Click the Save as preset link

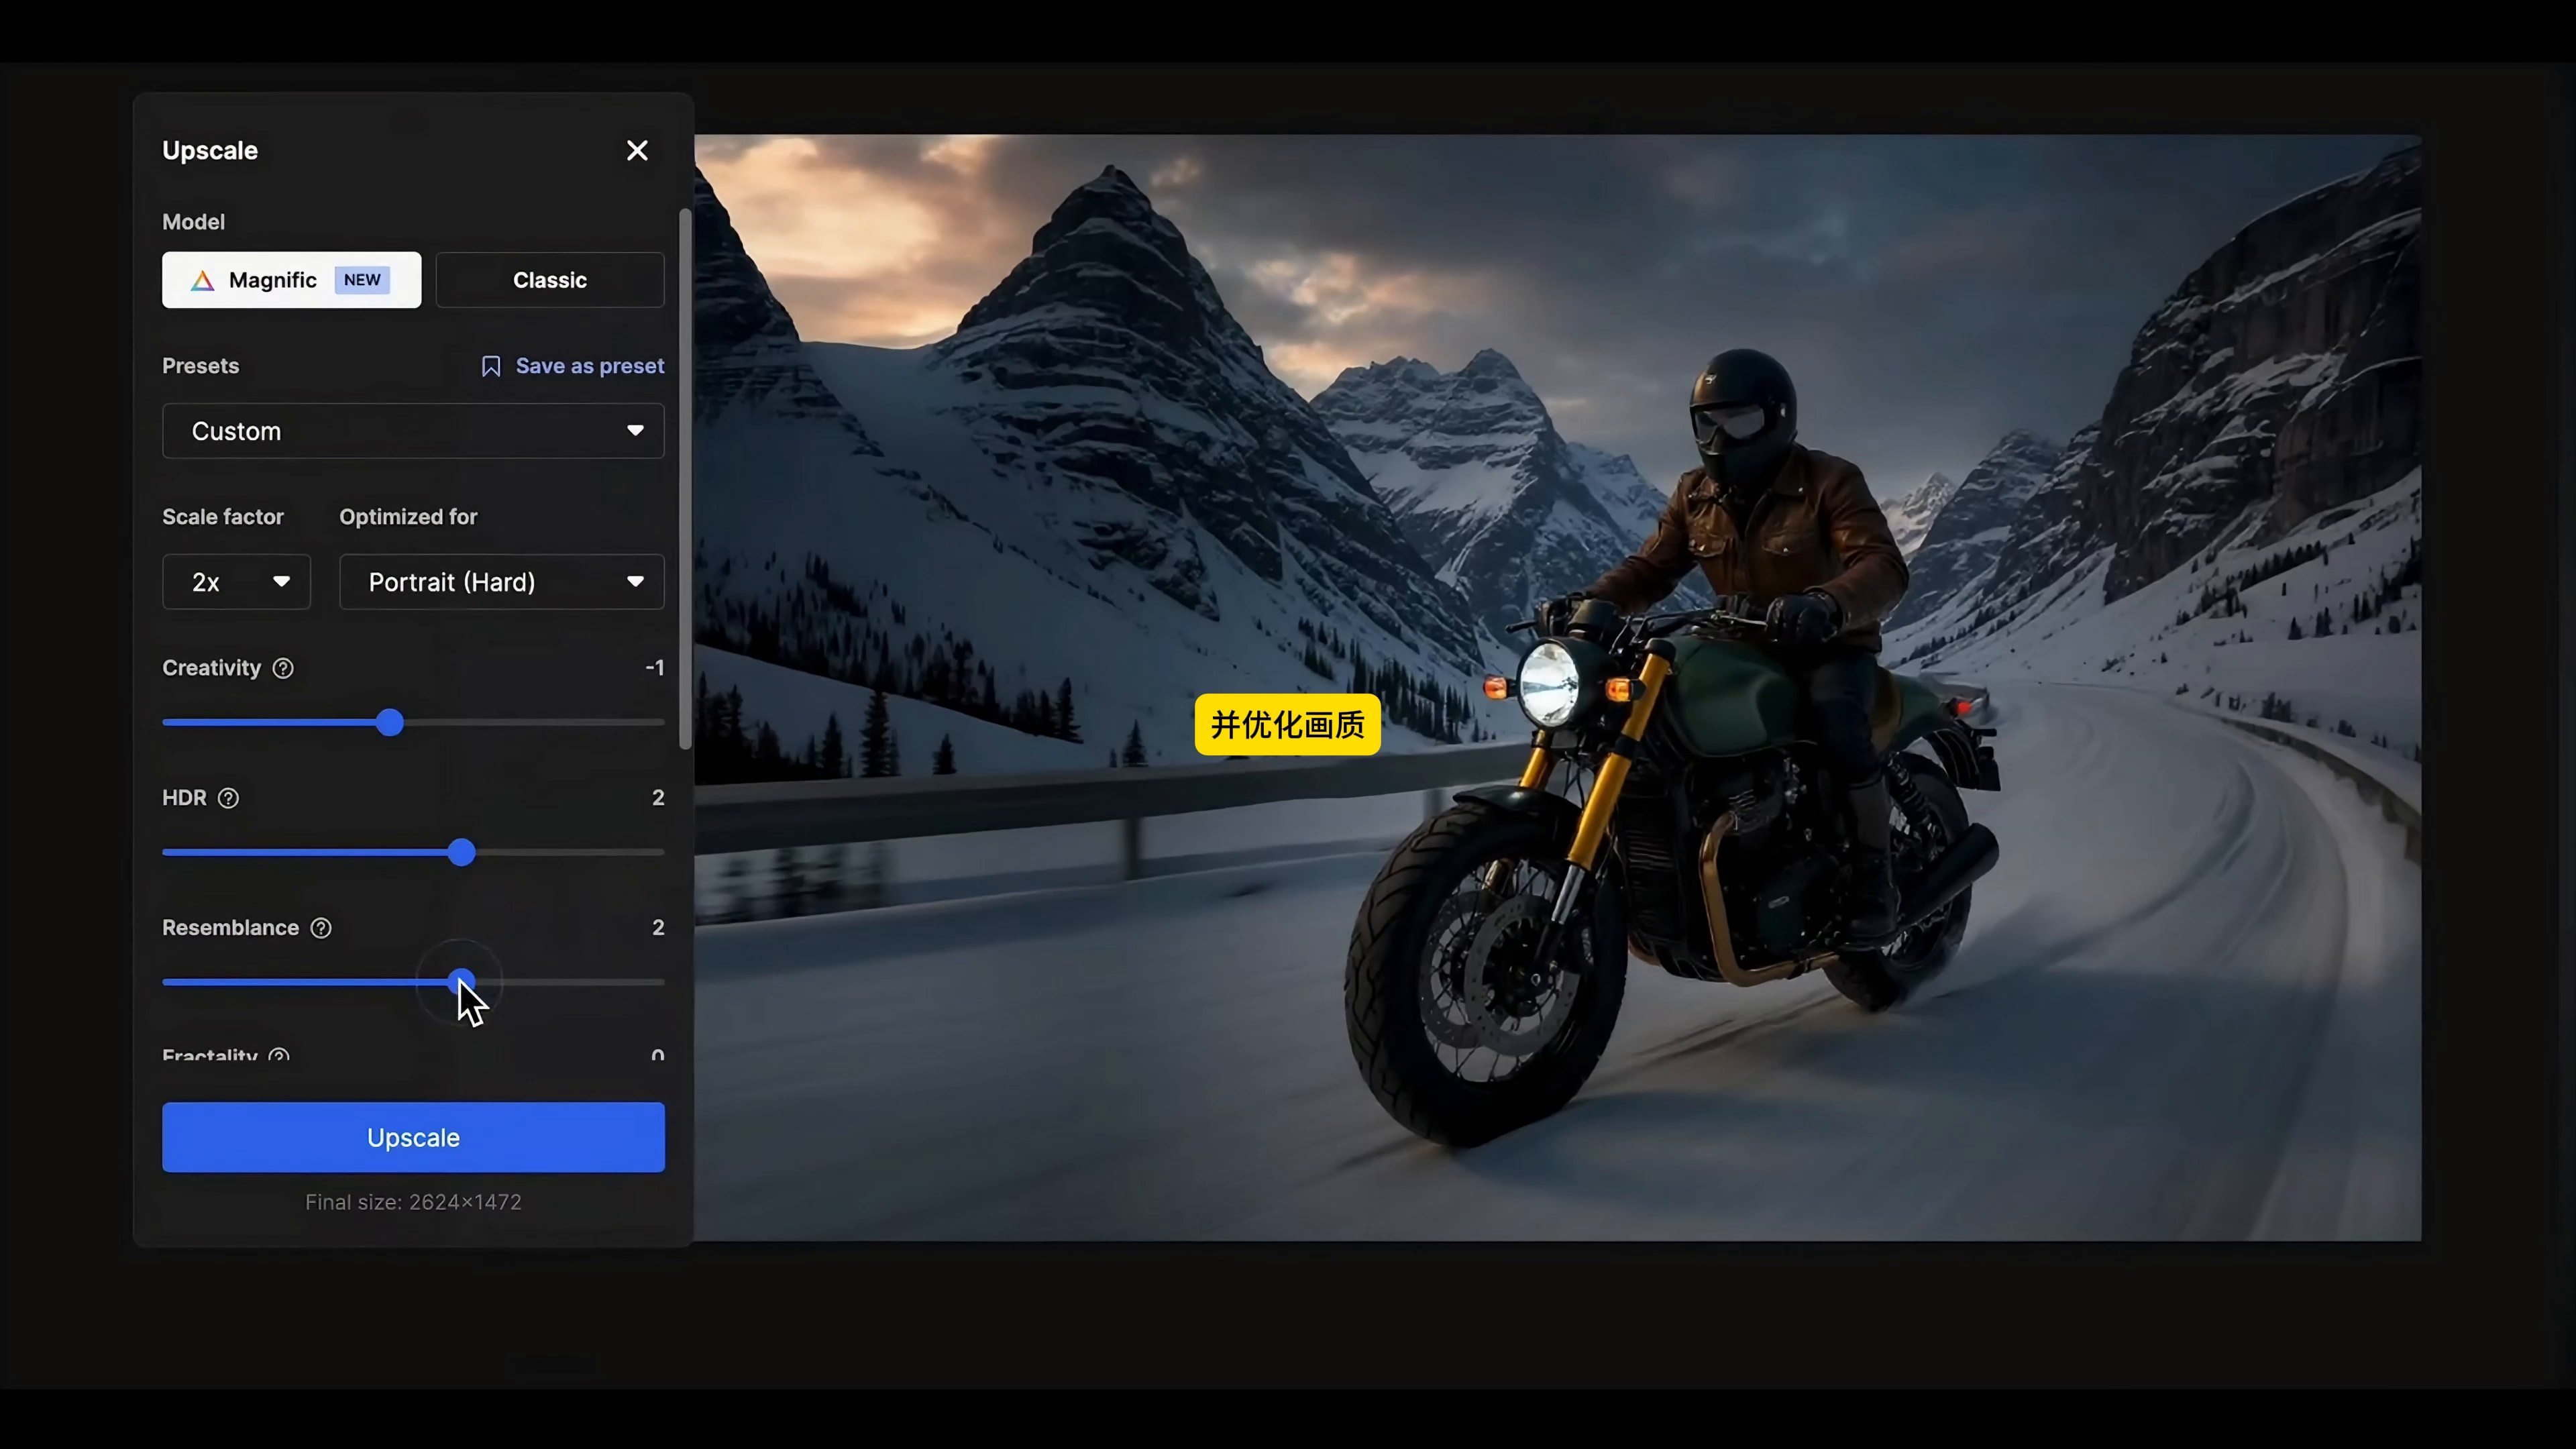589,366
